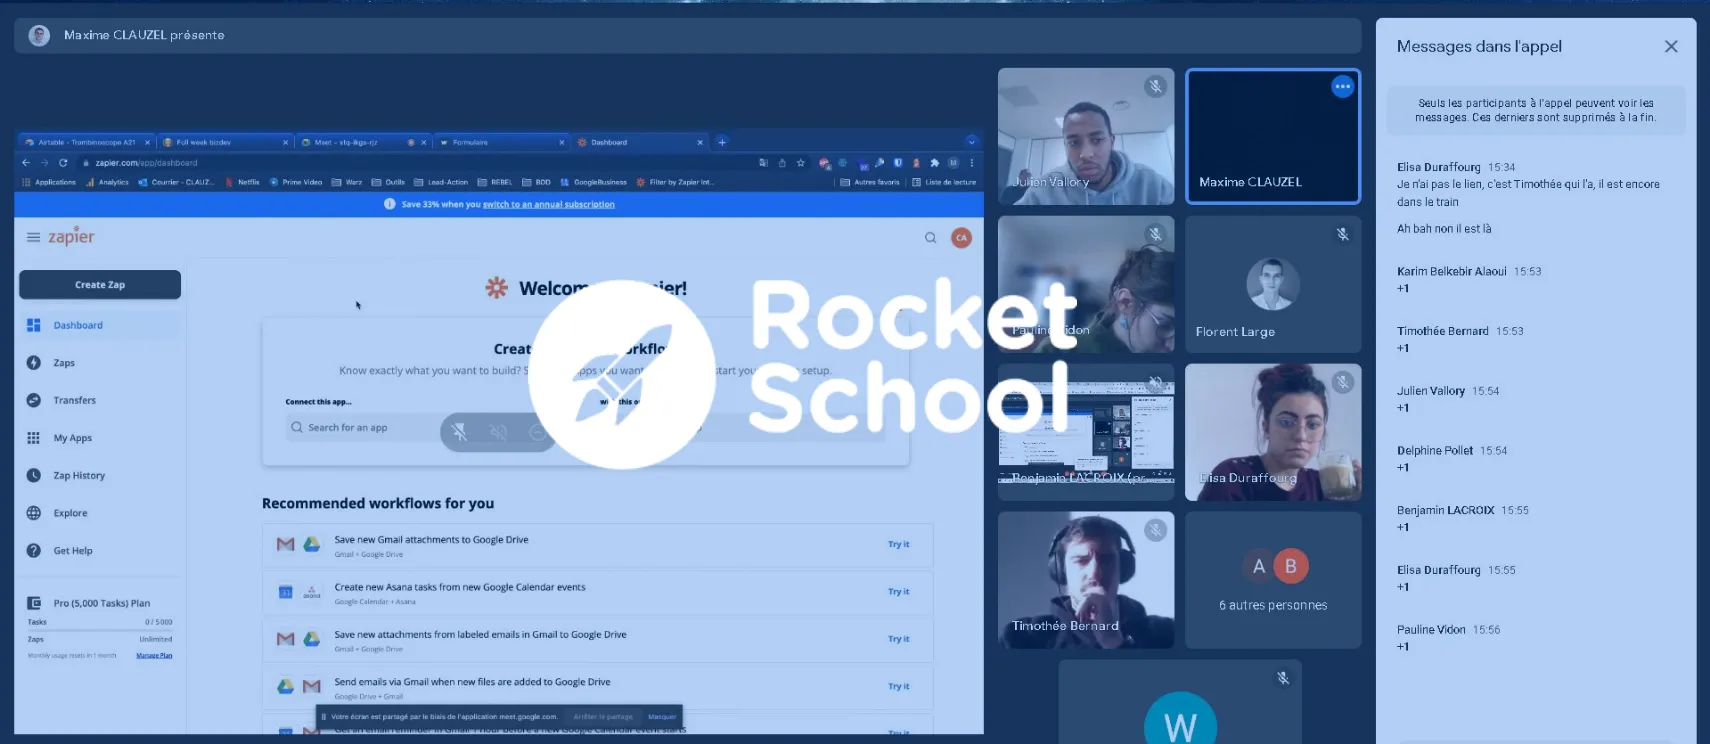Open My Apps in Zapier sidebar
Viewport: 1710px width, 744px height.
tap(100, 438)
